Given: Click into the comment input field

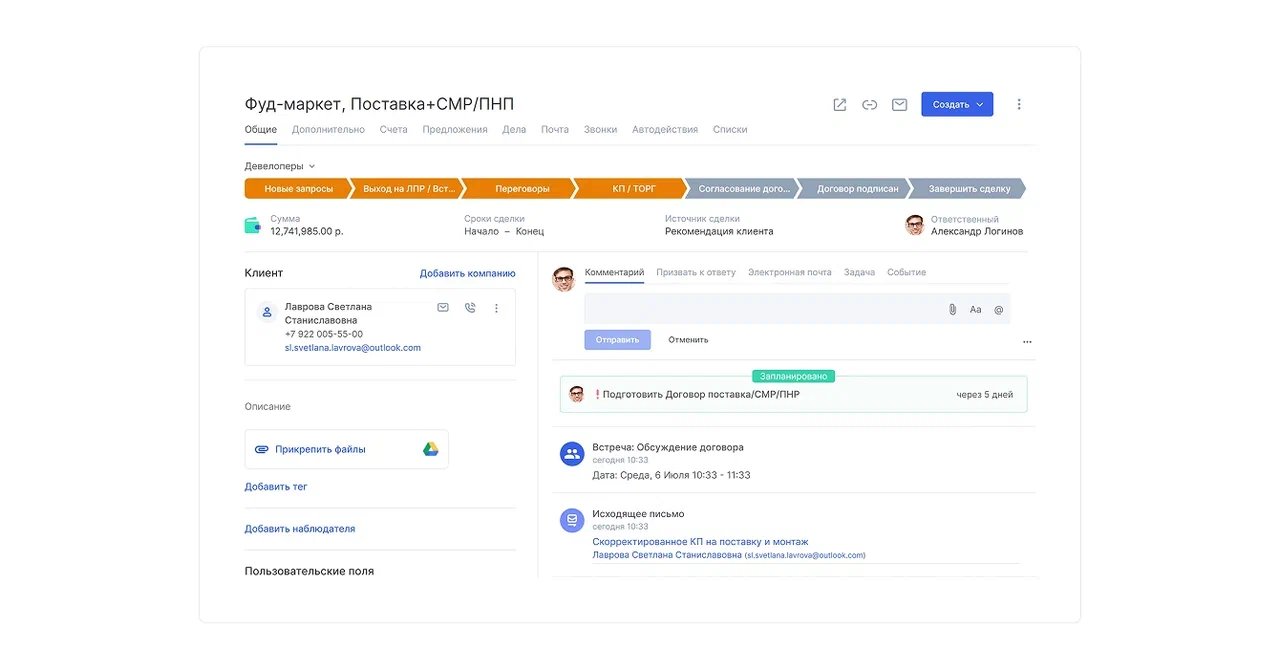Looking at the screenshot, I should click(x=760, y=309).
